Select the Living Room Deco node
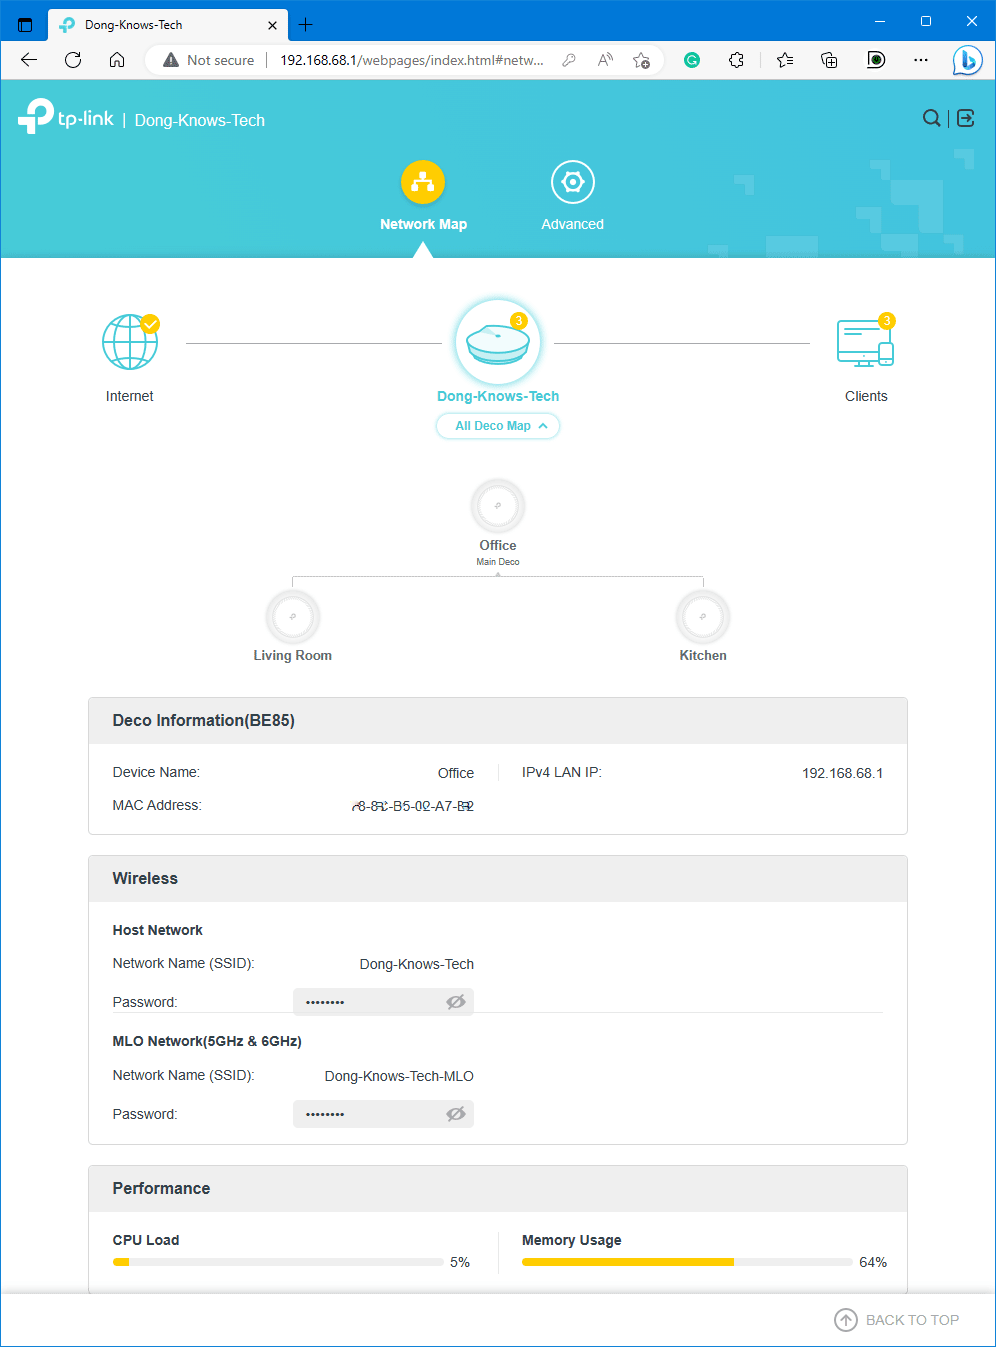The height and width of the screenshot is (1347, 996). pos(292,617)
